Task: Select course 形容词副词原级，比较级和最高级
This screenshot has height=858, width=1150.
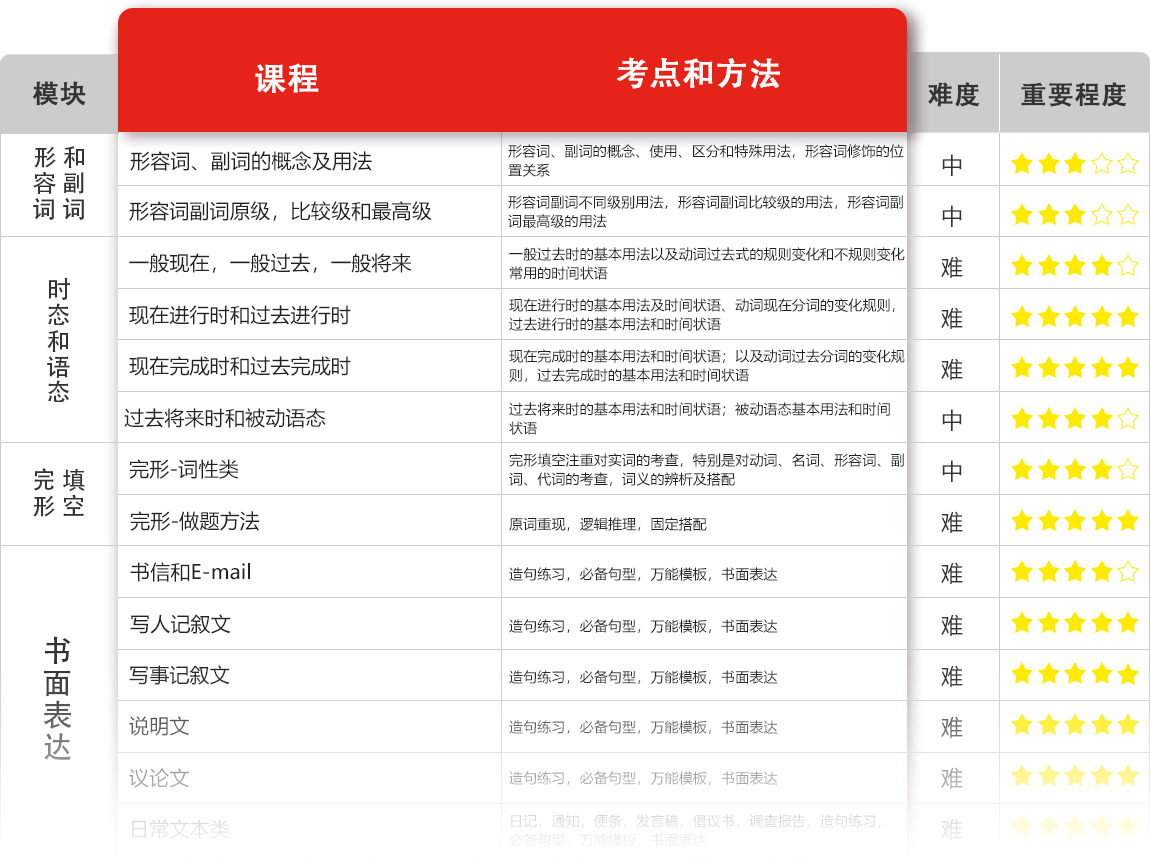Action: coord(280,211)
